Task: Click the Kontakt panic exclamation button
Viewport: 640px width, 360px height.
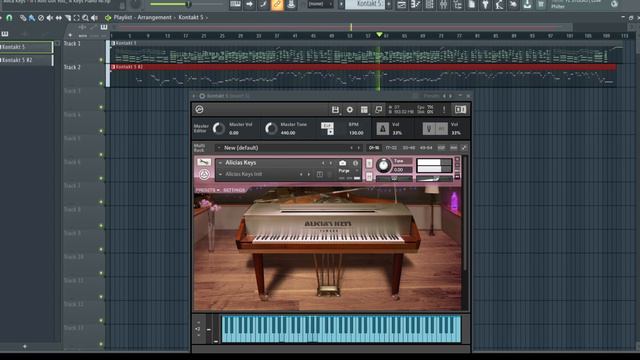Action: 444,109
